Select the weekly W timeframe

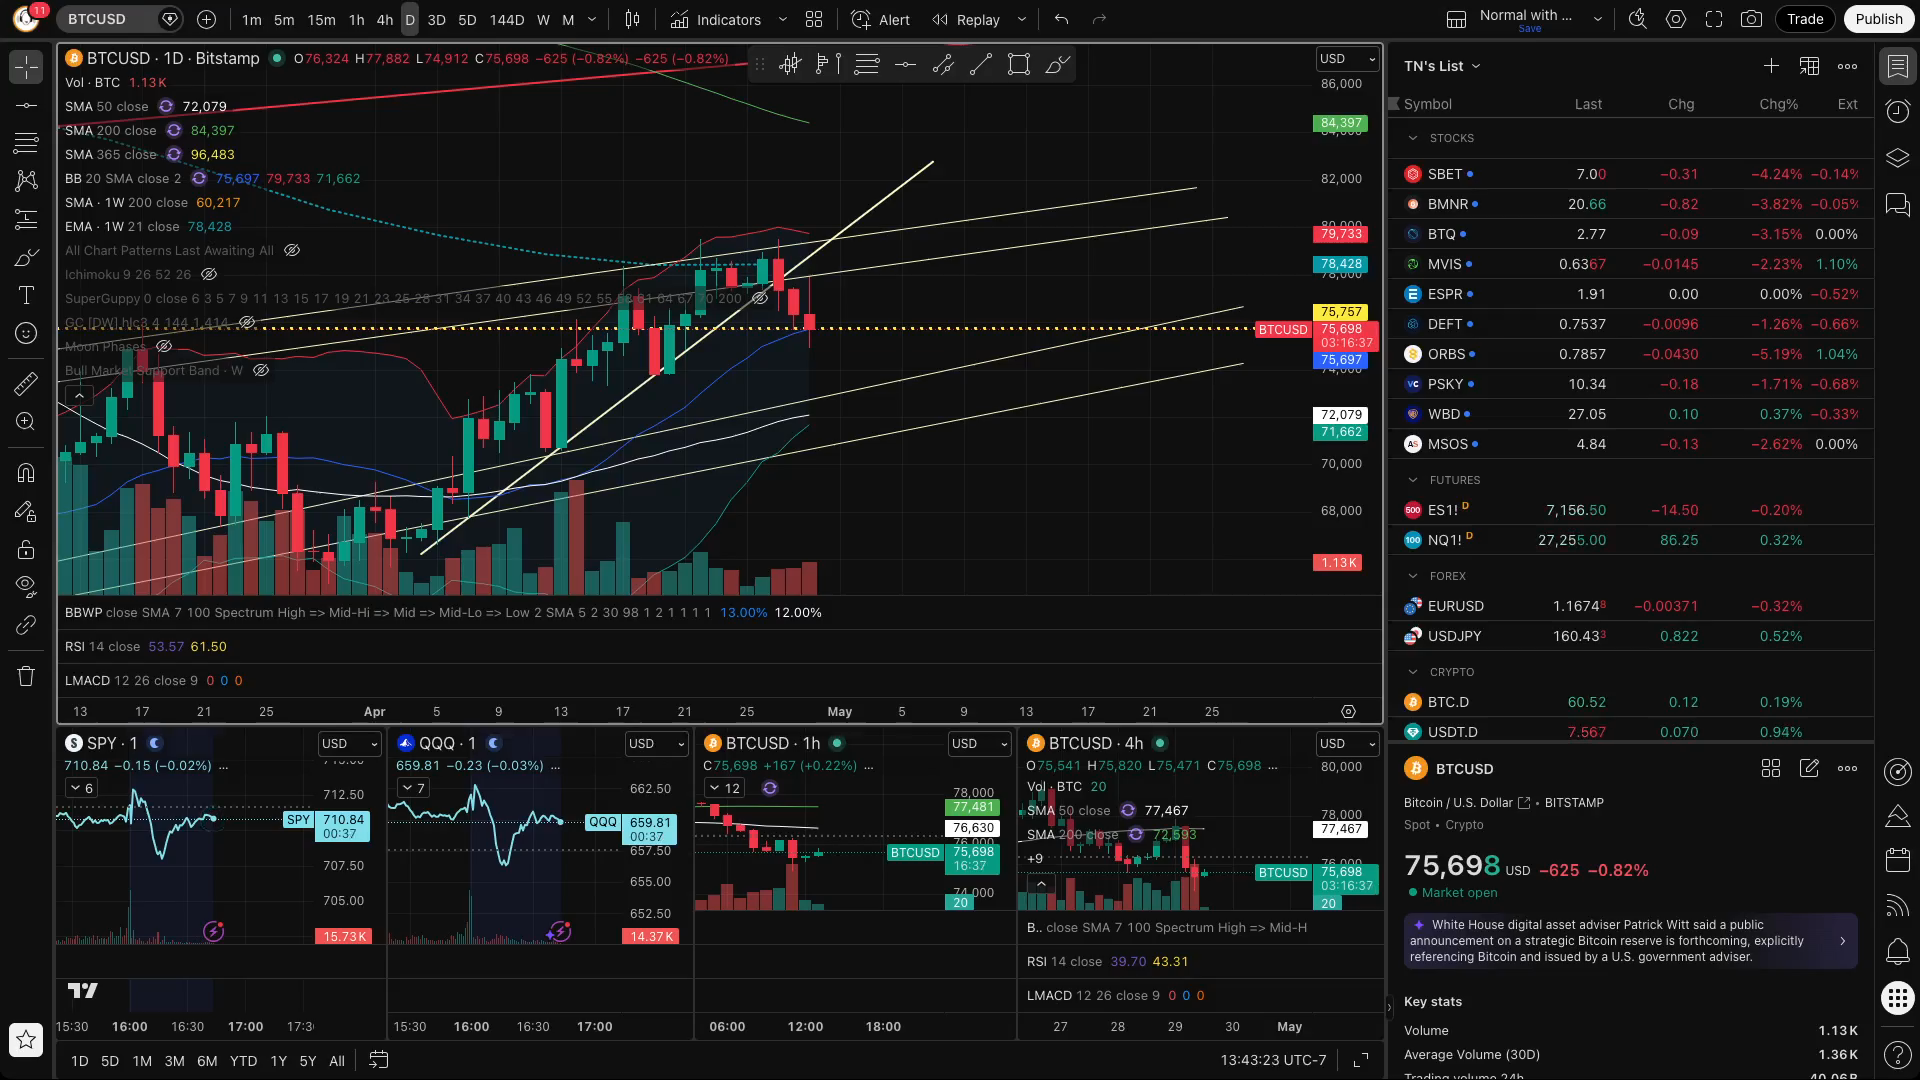(x=543, y=19)
